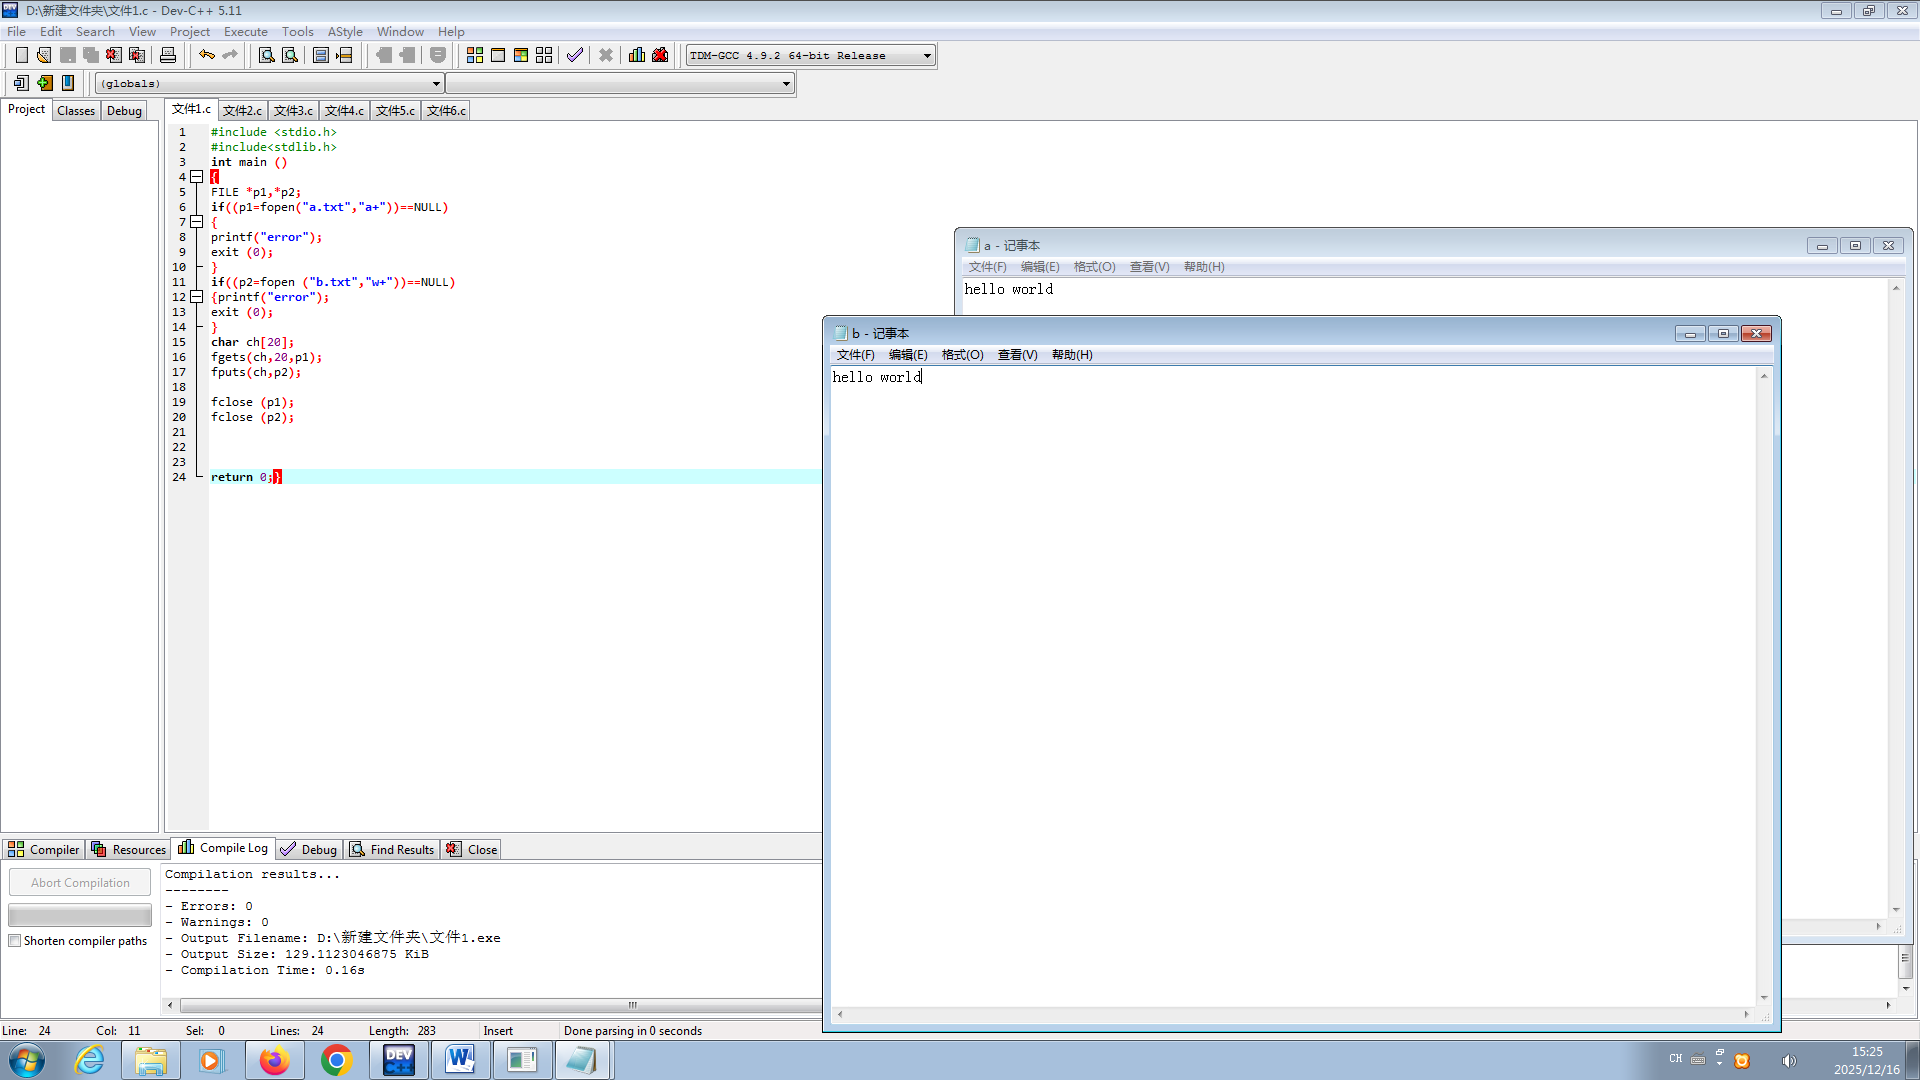The image size is (1920, 1080).
Task: Open the empty function list dropdown
Action: [786, 84]
